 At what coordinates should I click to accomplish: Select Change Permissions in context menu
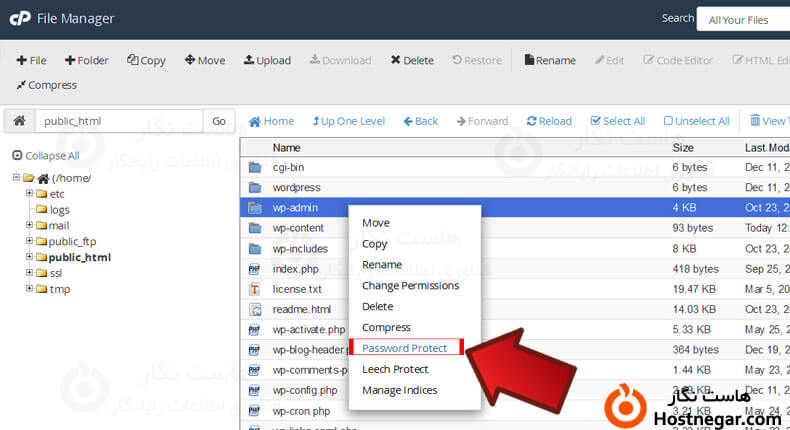tap(410, 285)
